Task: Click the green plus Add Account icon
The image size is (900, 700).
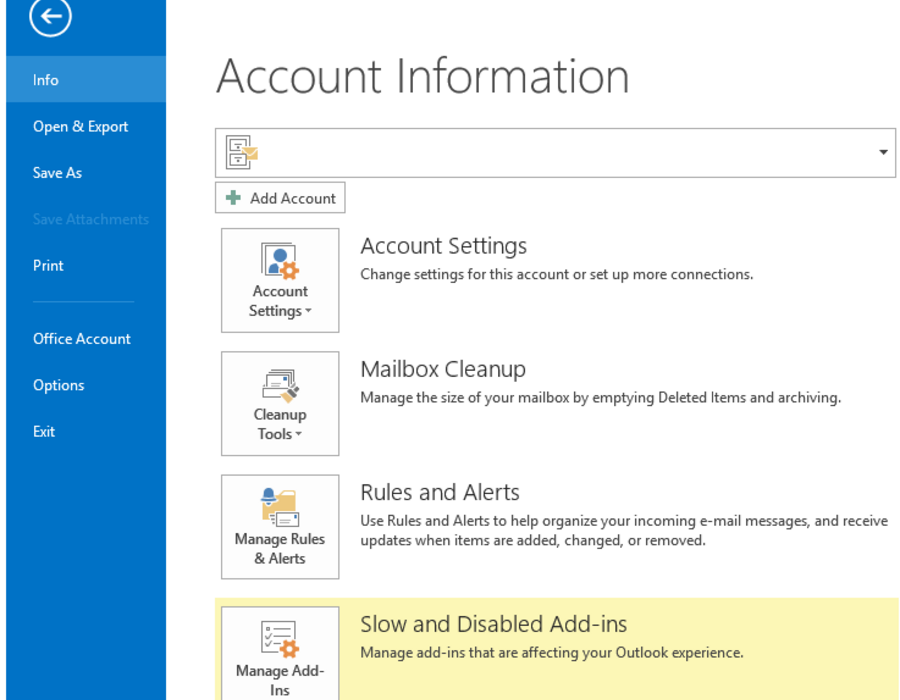Action: (x=233, y=198)
